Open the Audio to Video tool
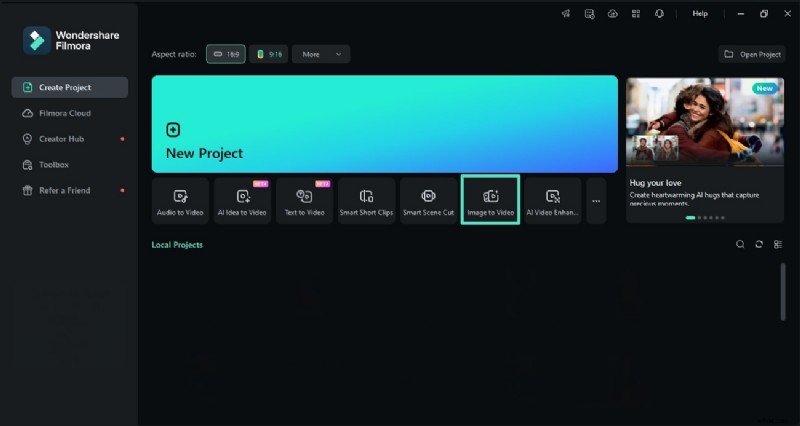Image resolution: width=800 pixels, height=426 pixels. pyautogui.click(x=180, y=201)
